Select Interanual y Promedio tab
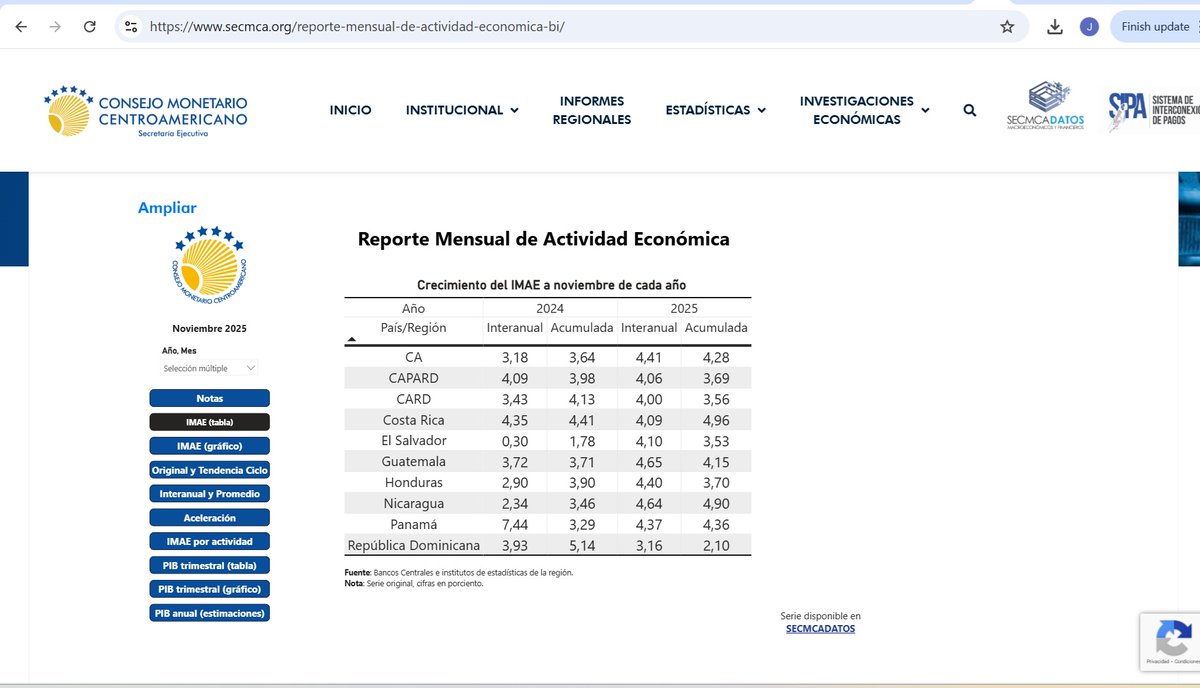The image size is (1200, 688). point(210,494)
